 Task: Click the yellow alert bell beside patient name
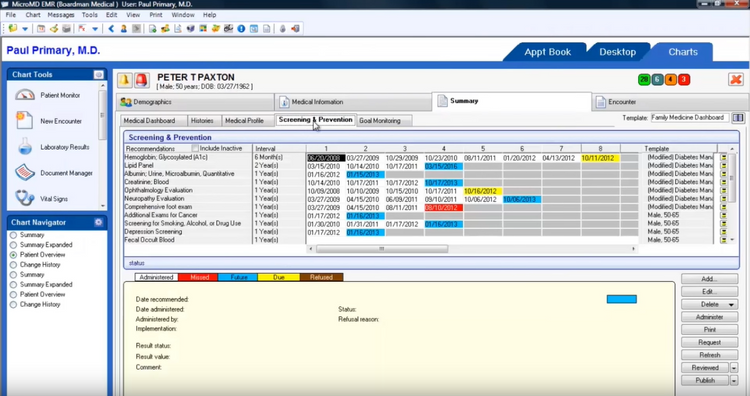coord(124,80)
